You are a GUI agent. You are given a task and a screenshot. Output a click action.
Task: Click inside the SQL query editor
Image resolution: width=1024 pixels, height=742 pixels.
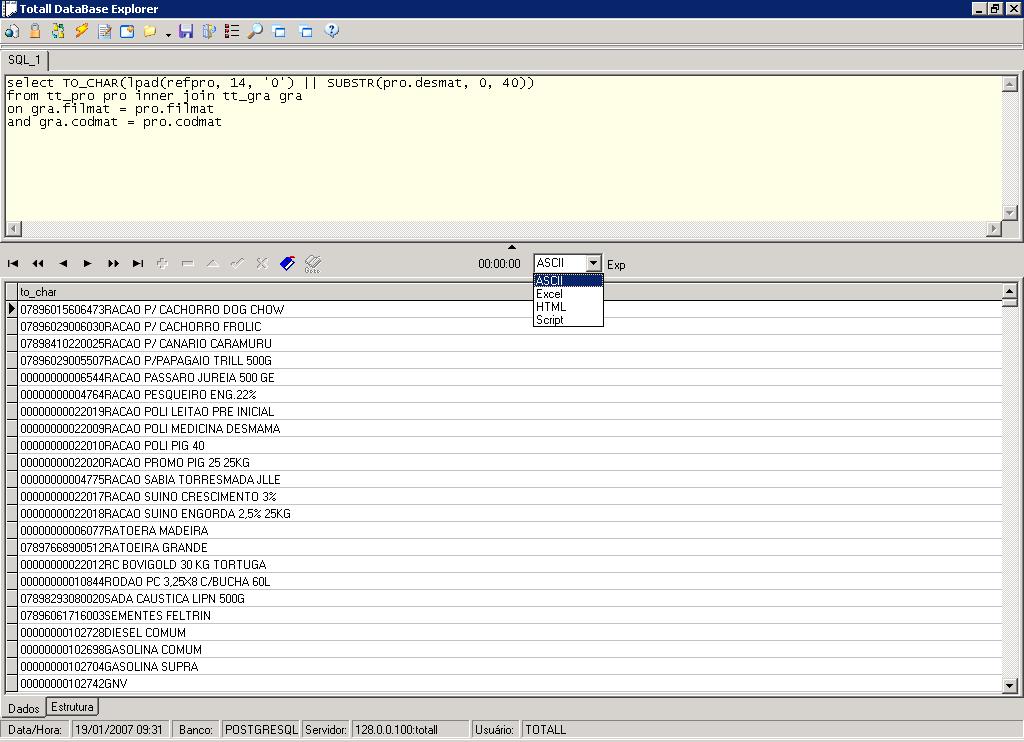pos(504,148)
